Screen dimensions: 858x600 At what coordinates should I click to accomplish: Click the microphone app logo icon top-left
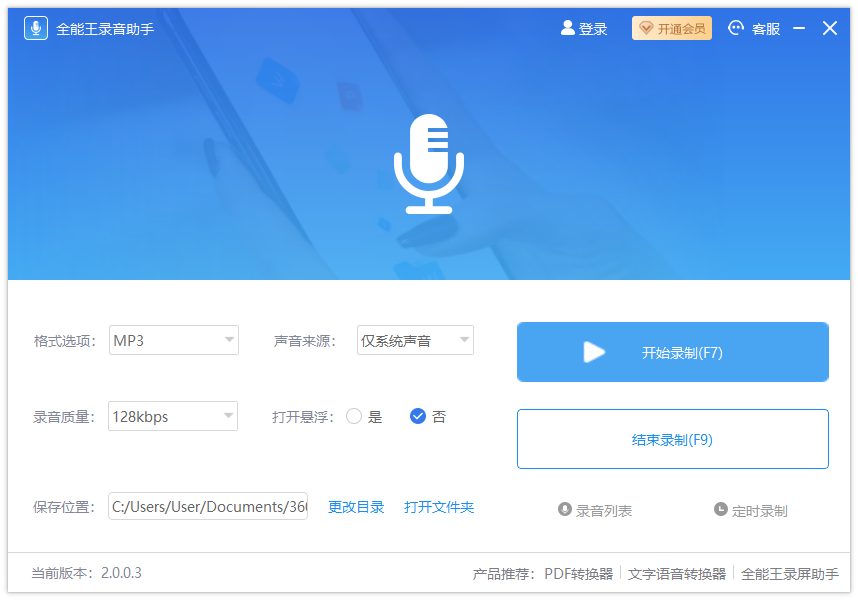[36, 27]
